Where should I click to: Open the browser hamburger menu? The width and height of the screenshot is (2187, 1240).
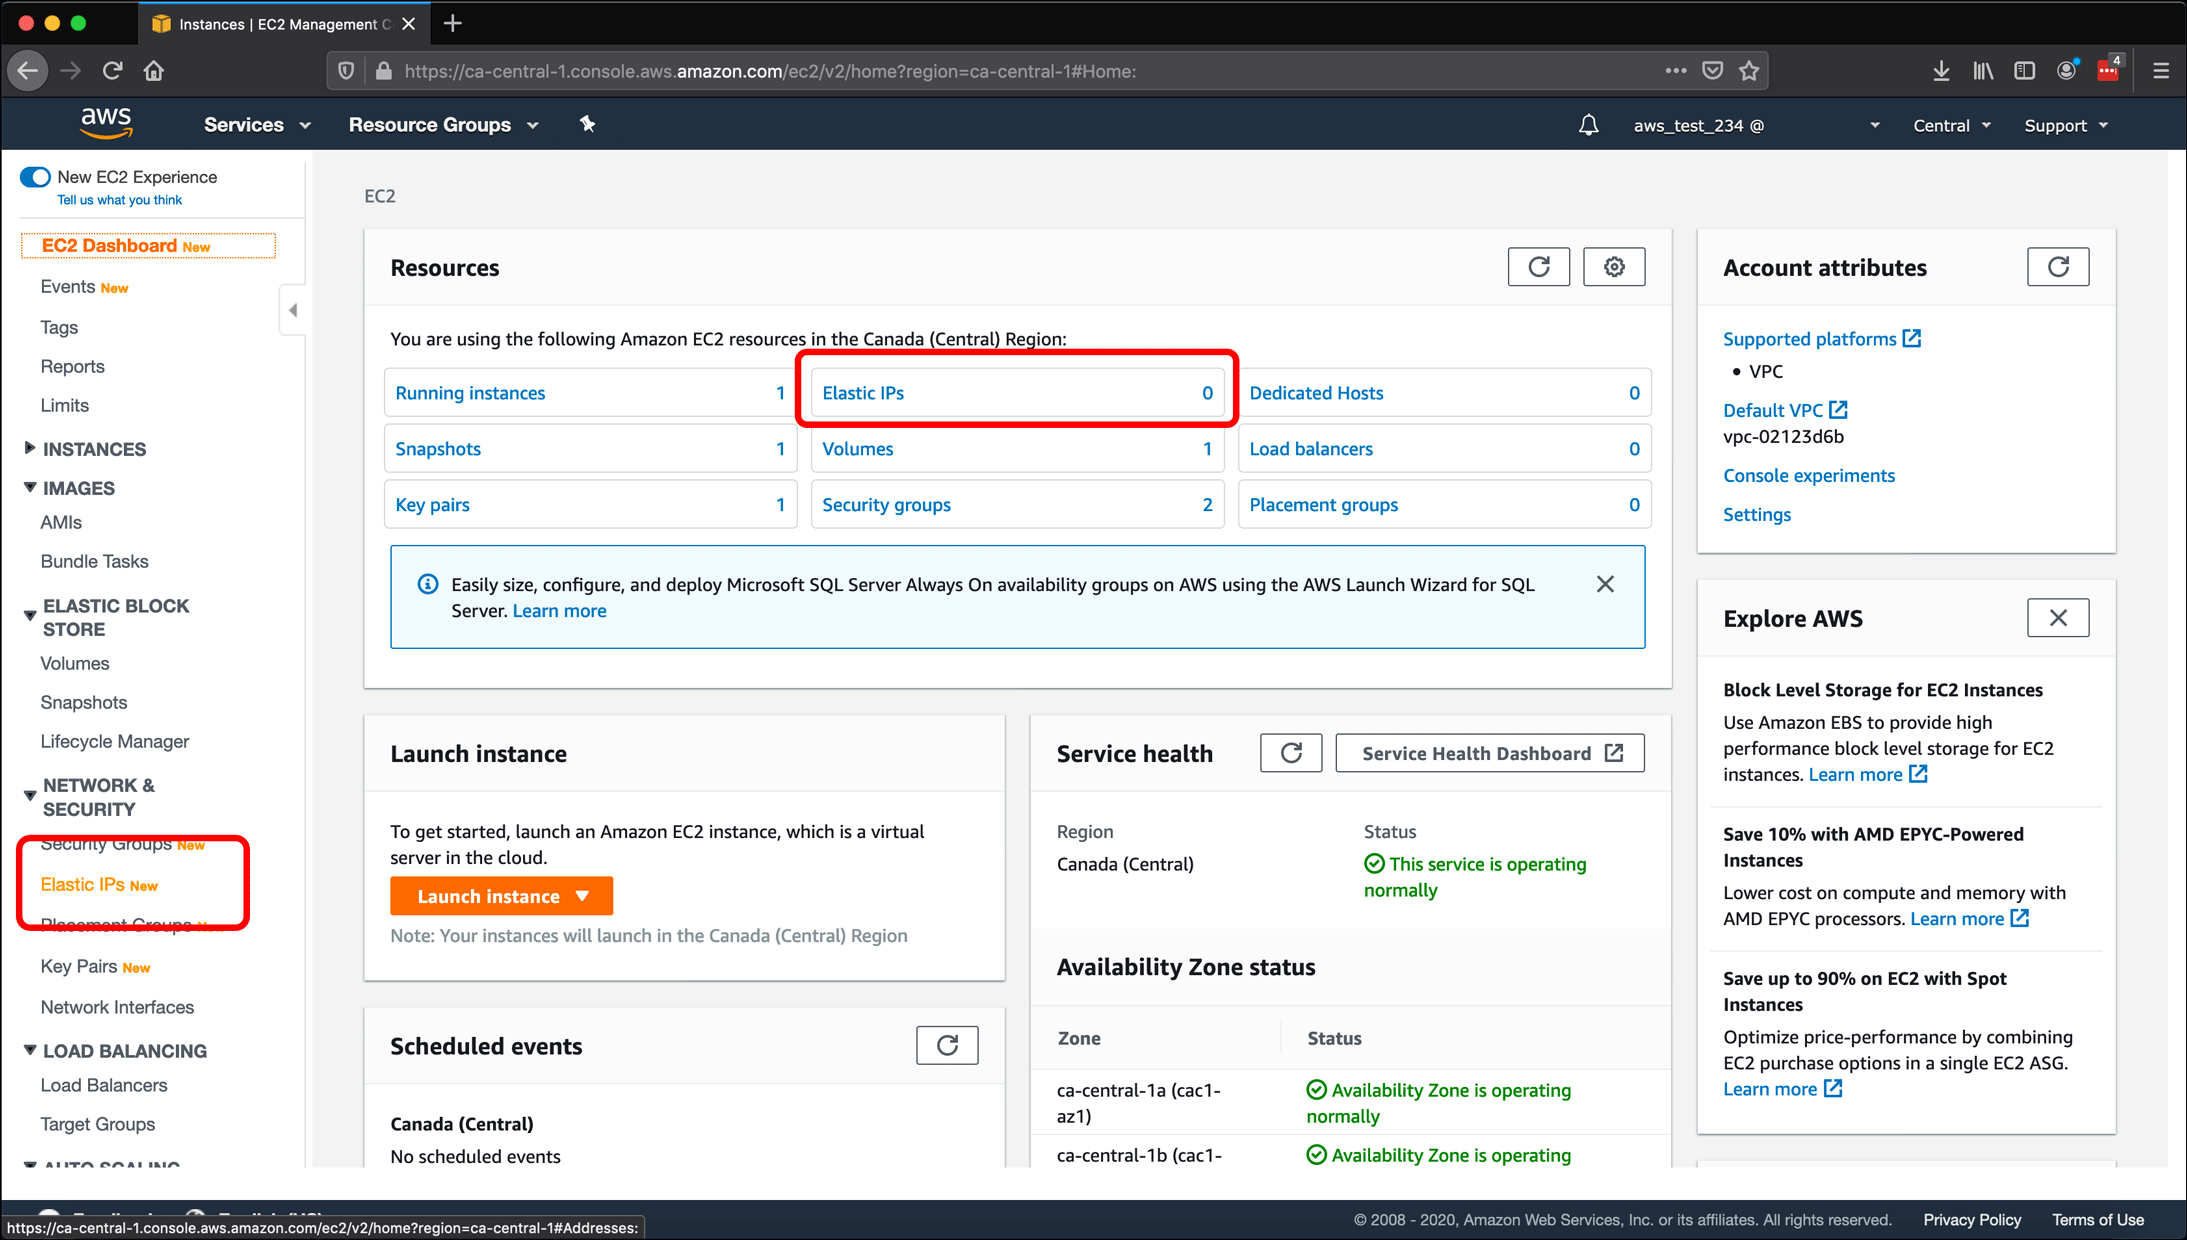[x=2161, y=71]
